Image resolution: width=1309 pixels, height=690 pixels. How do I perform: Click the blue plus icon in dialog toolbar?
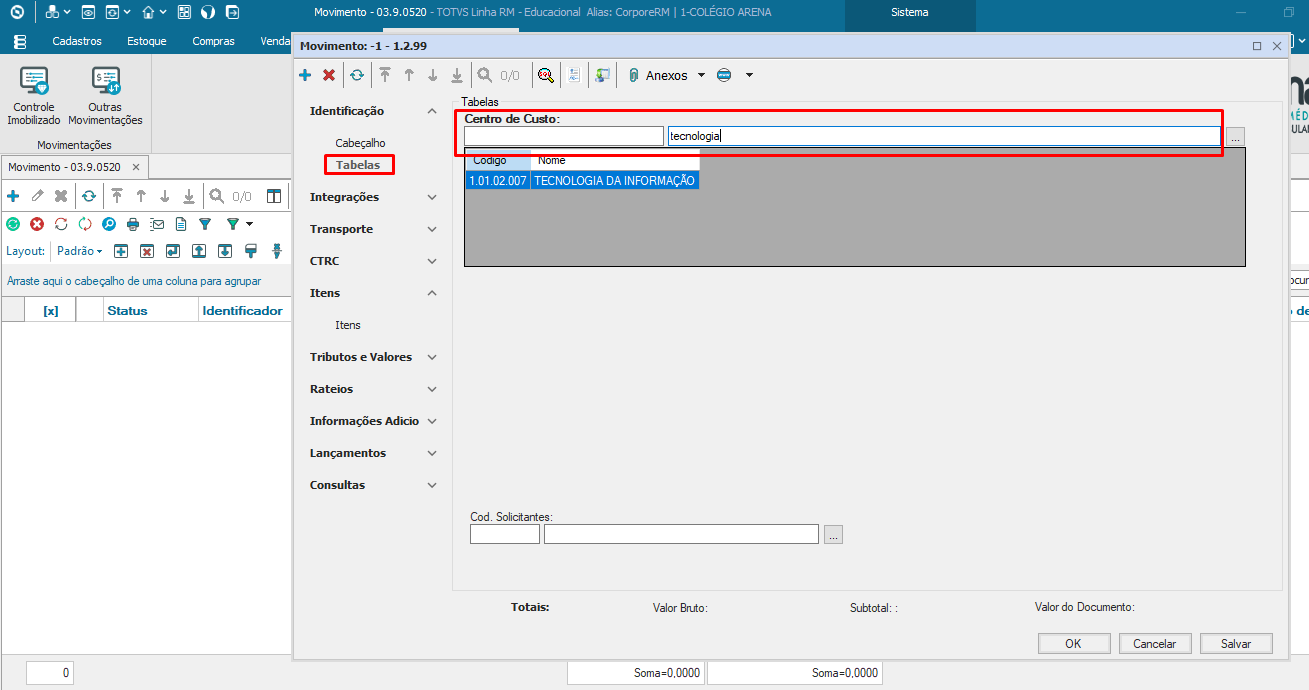[x=305, y=75]
